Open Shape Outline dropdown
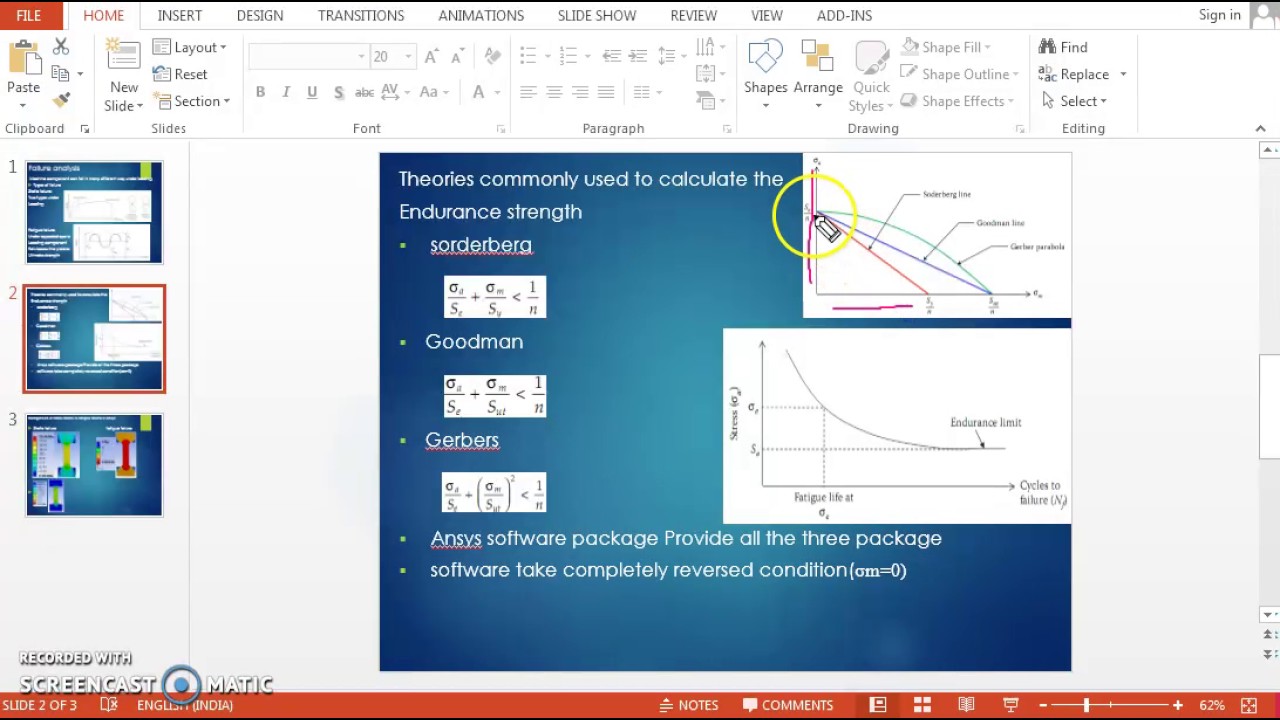 [959, 74]
